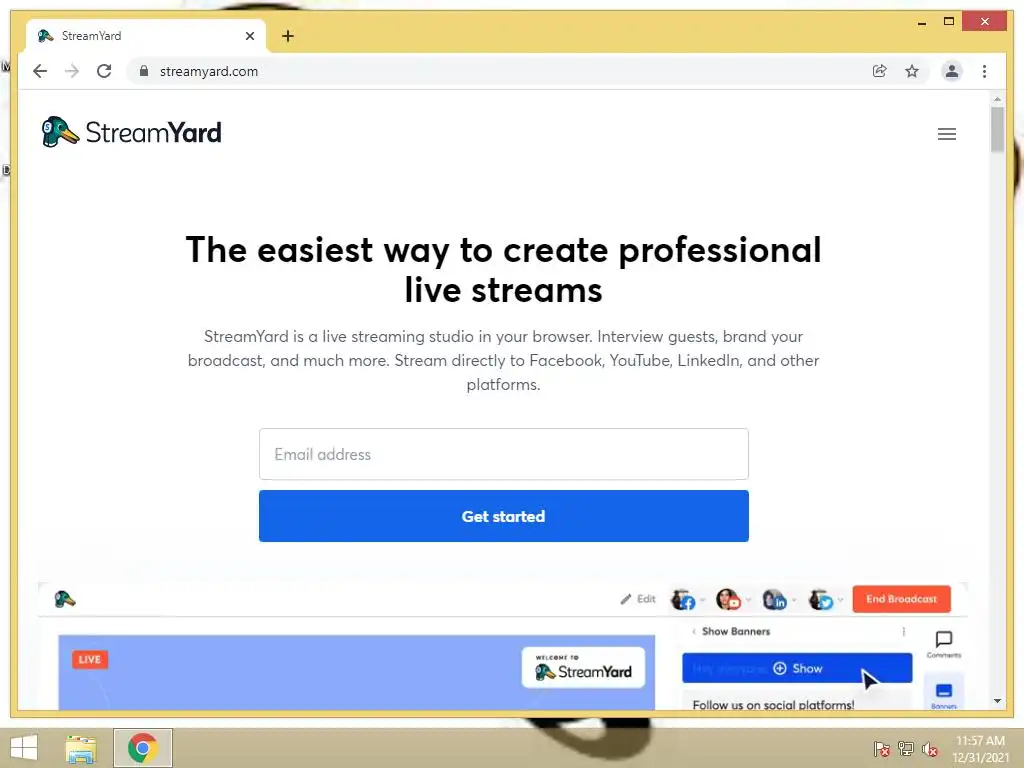Click the page scrollbar down arrow

tap(997, 701)
